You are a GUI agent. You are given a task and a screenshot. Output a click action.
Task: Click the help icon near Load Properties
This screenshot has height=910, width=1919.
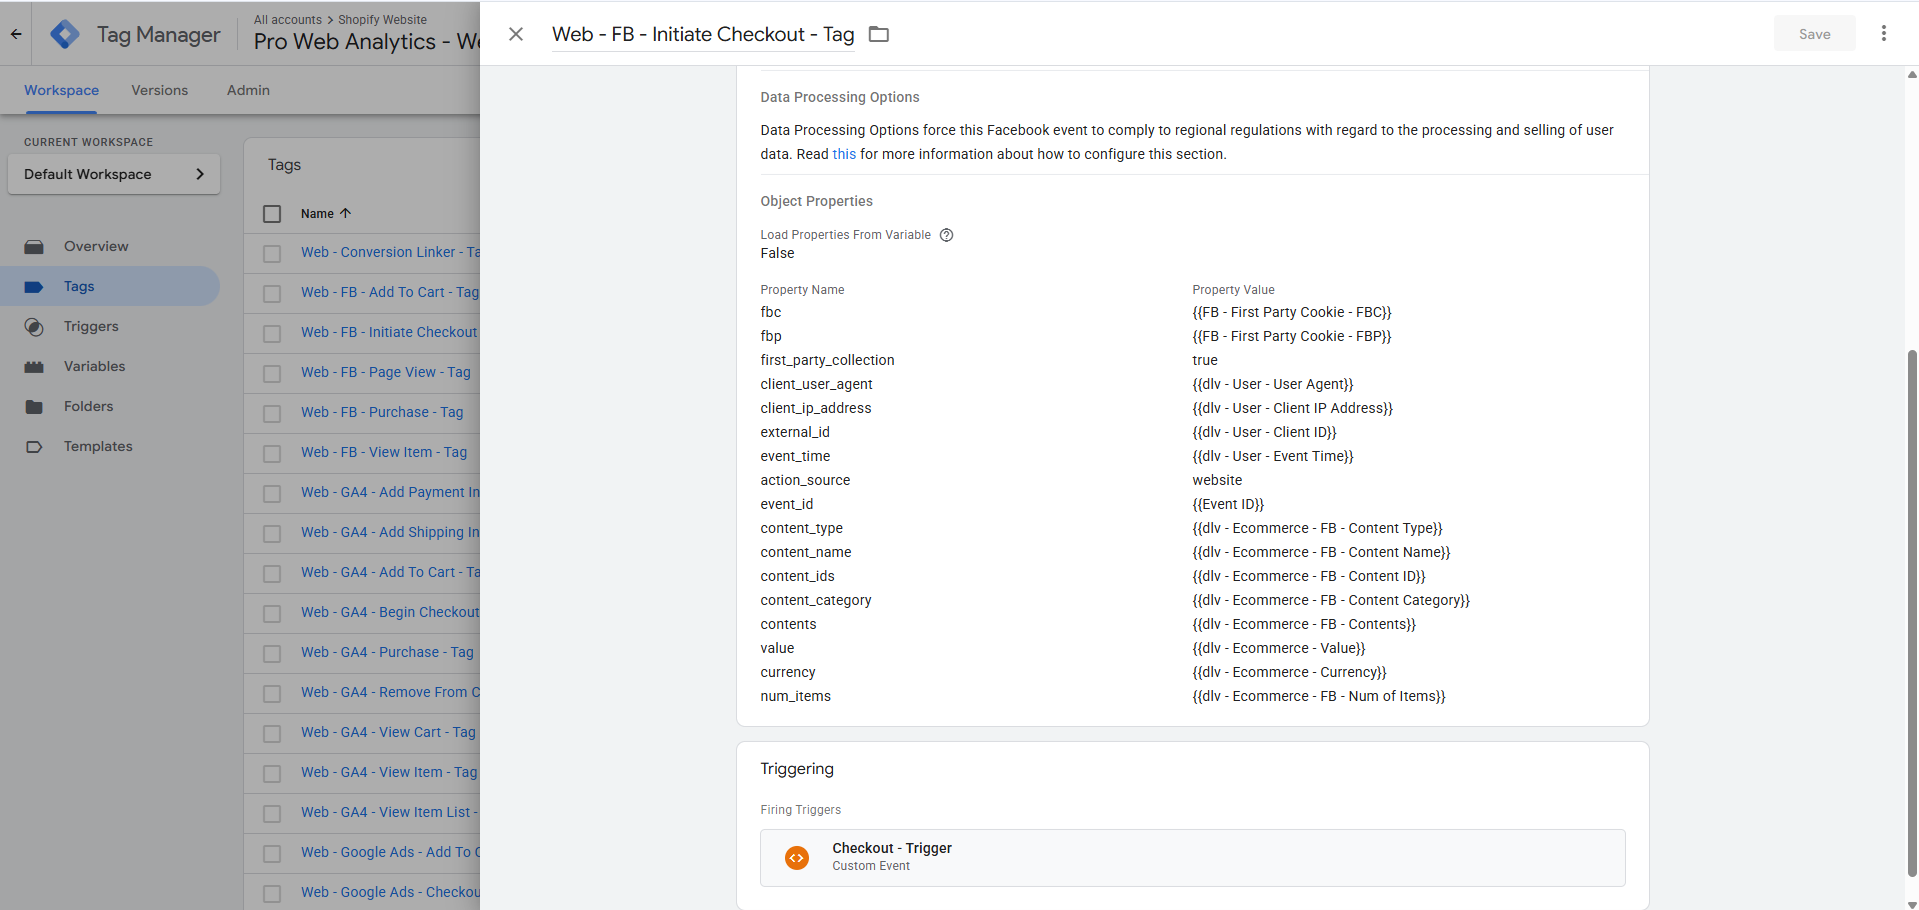tap(946, 235)
